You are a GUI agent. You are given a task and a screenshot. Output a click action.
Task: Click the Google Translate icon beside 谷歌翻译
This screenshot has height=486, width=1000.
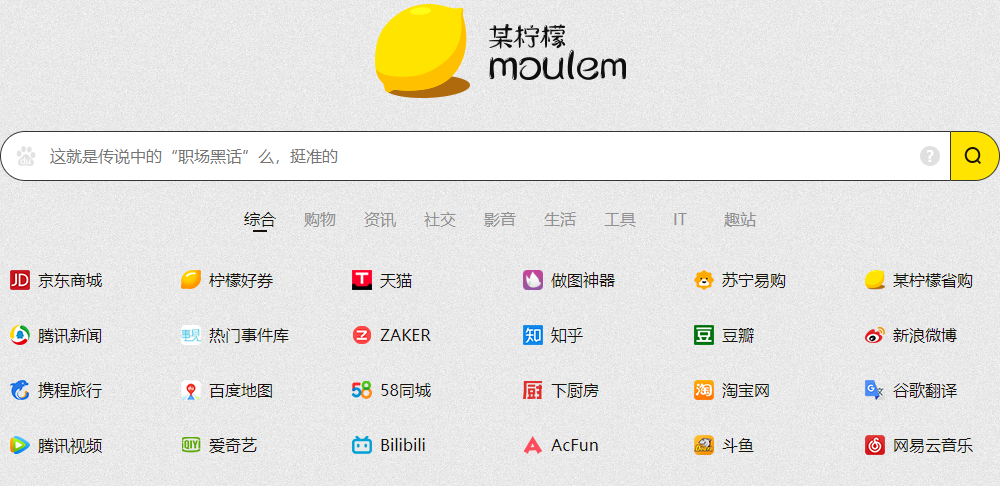click(x=875, y=390)
